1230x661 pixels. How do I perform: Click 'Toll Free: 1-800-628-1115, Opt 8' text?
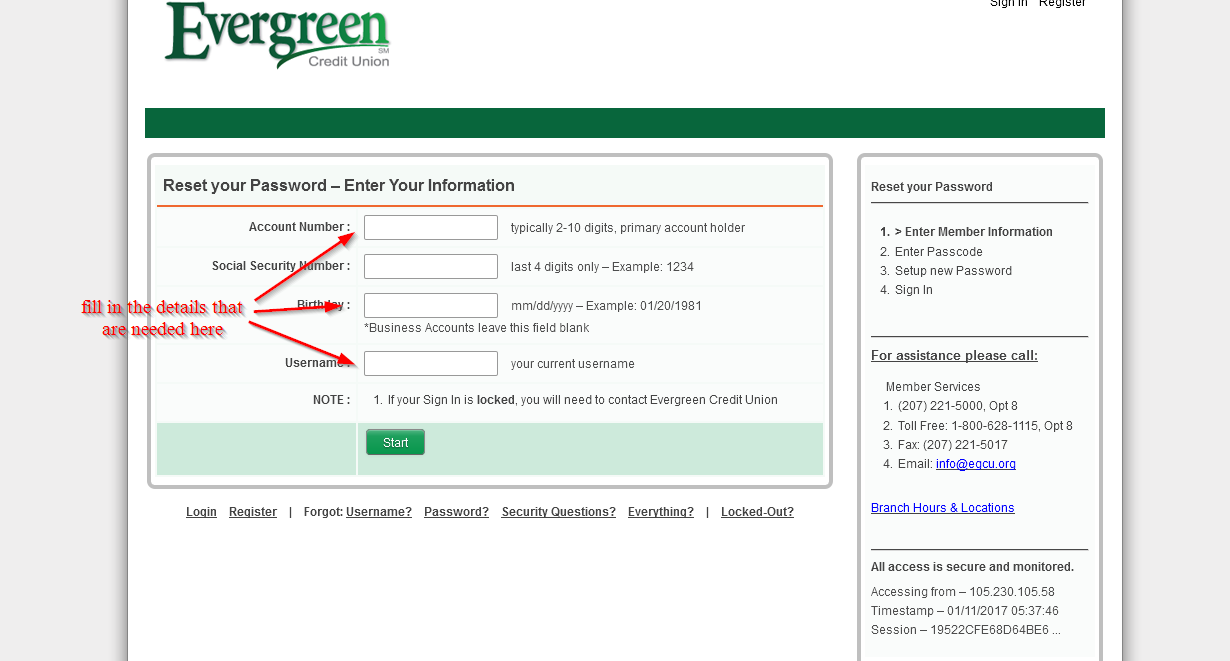pos(985,426)
